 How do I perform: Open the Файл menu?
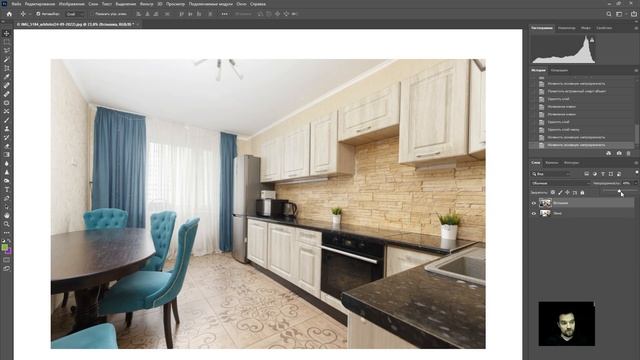coord(16,4)
